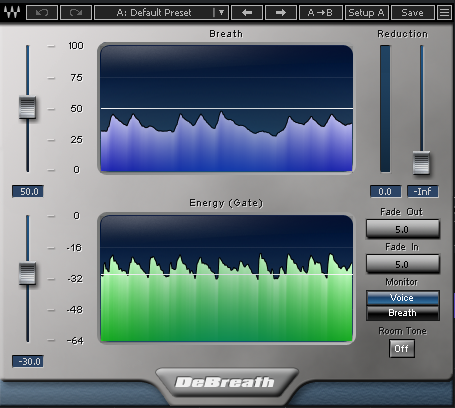Click the DeBreath plugin logo
Viewport: 455px width, 408px height.
coord(225,382)
